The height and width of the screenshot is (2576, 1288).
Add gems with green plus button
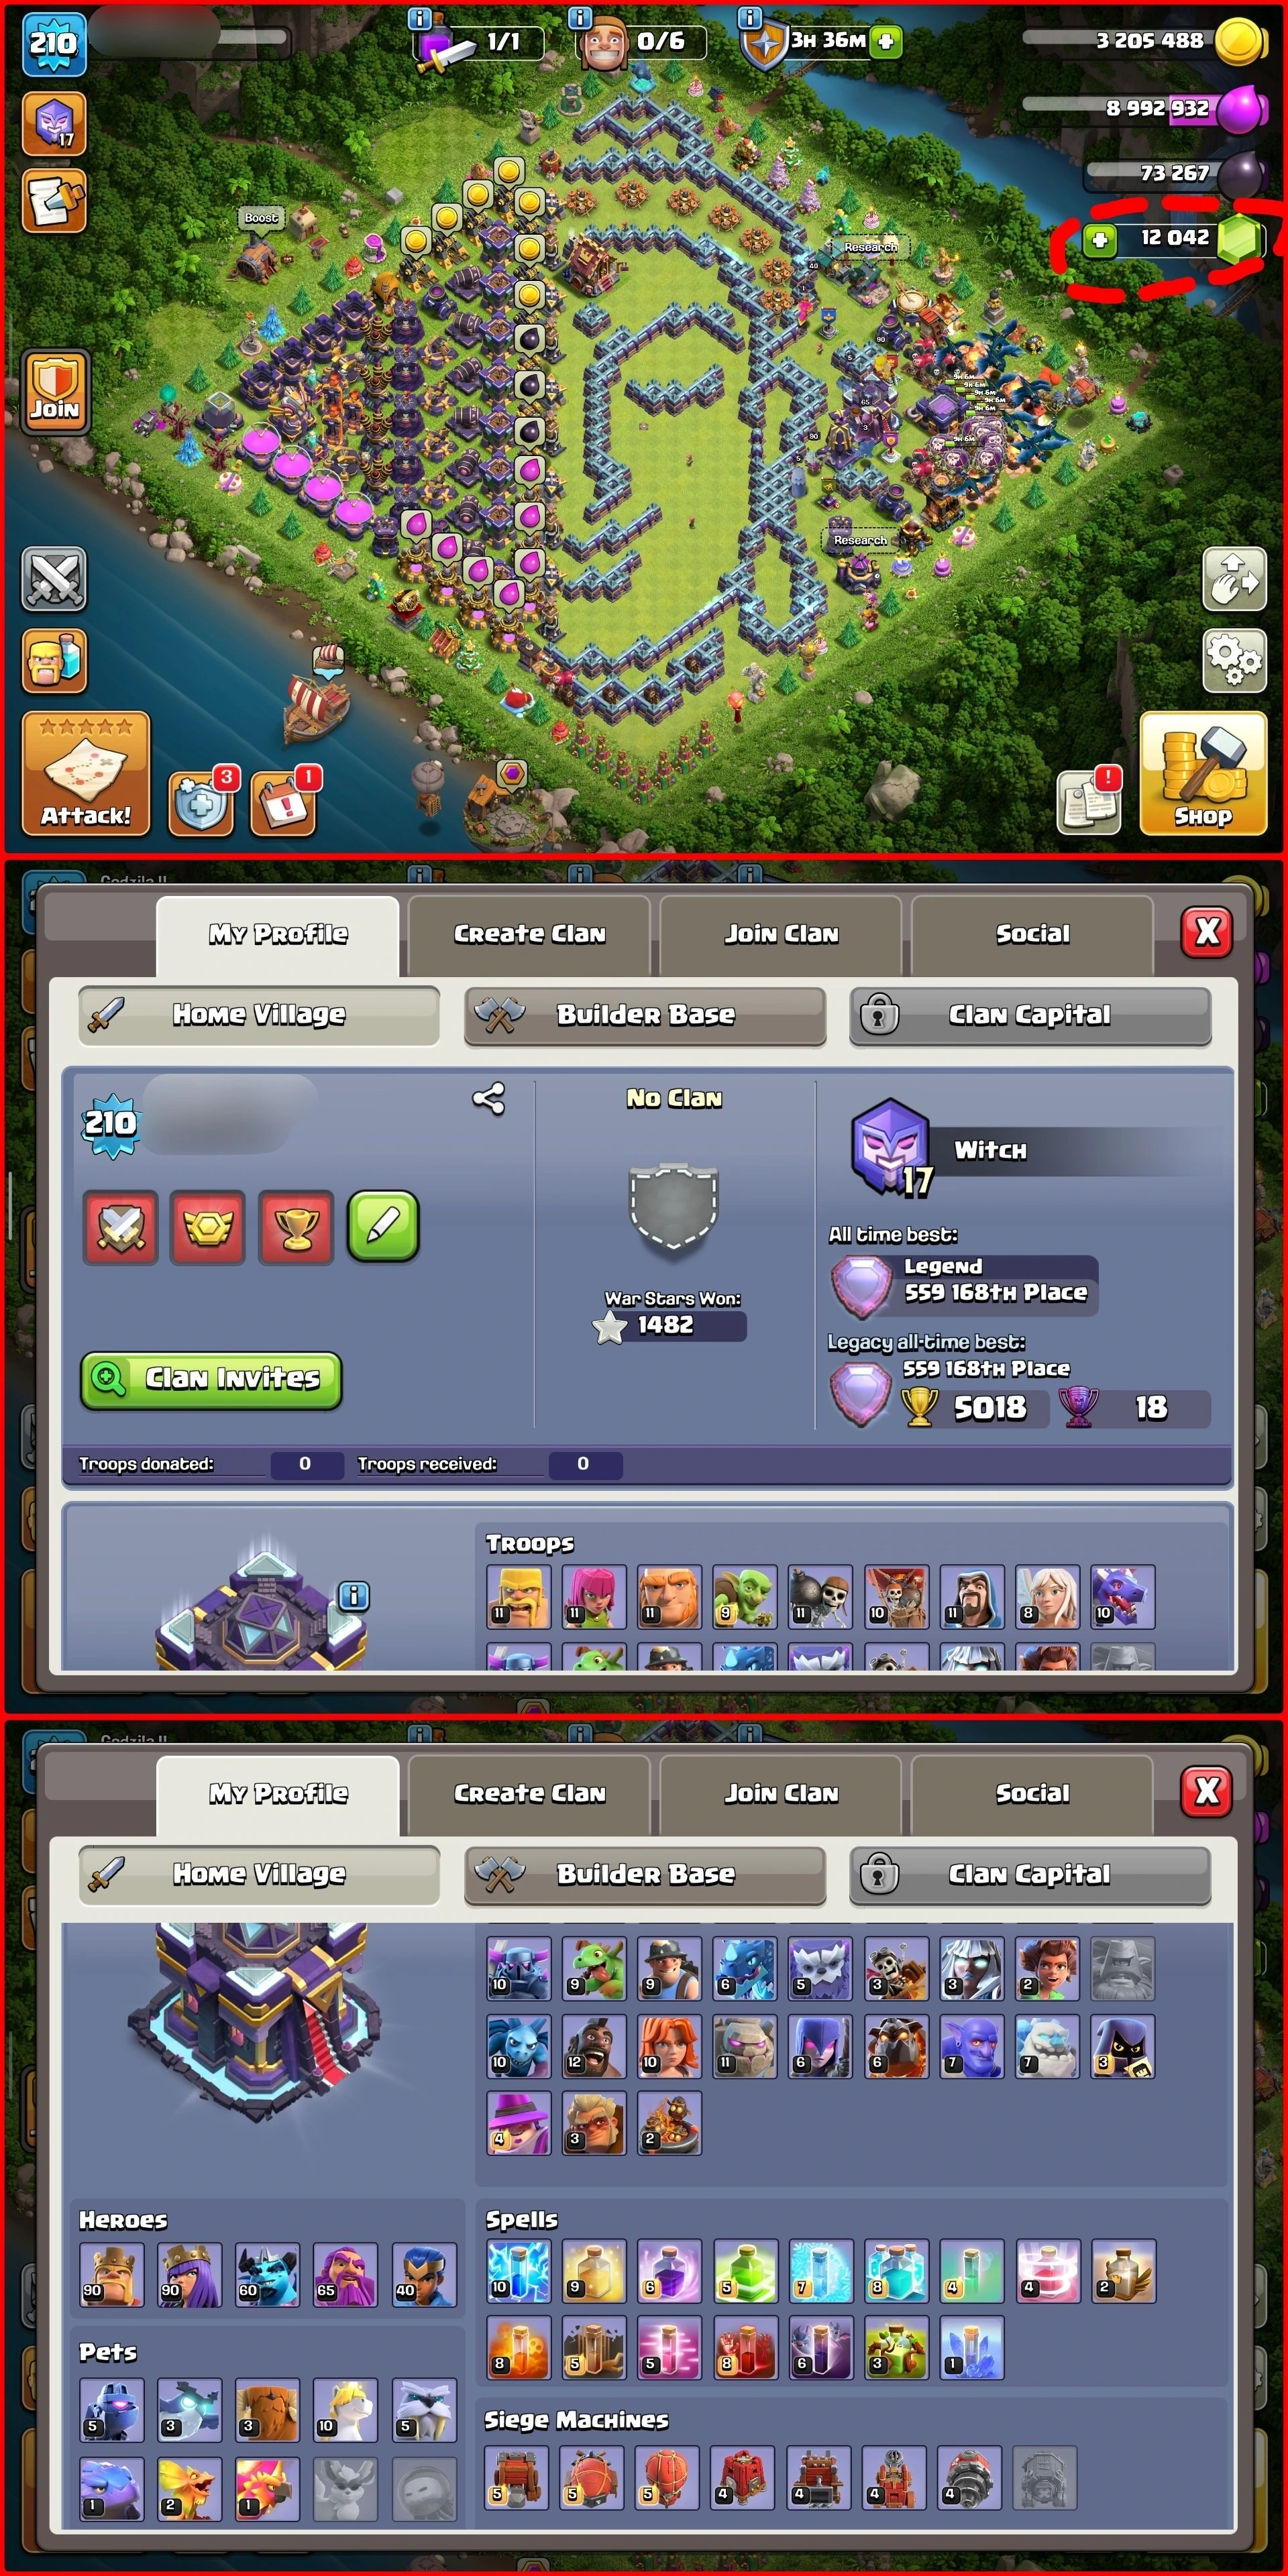pos(1100,240)
